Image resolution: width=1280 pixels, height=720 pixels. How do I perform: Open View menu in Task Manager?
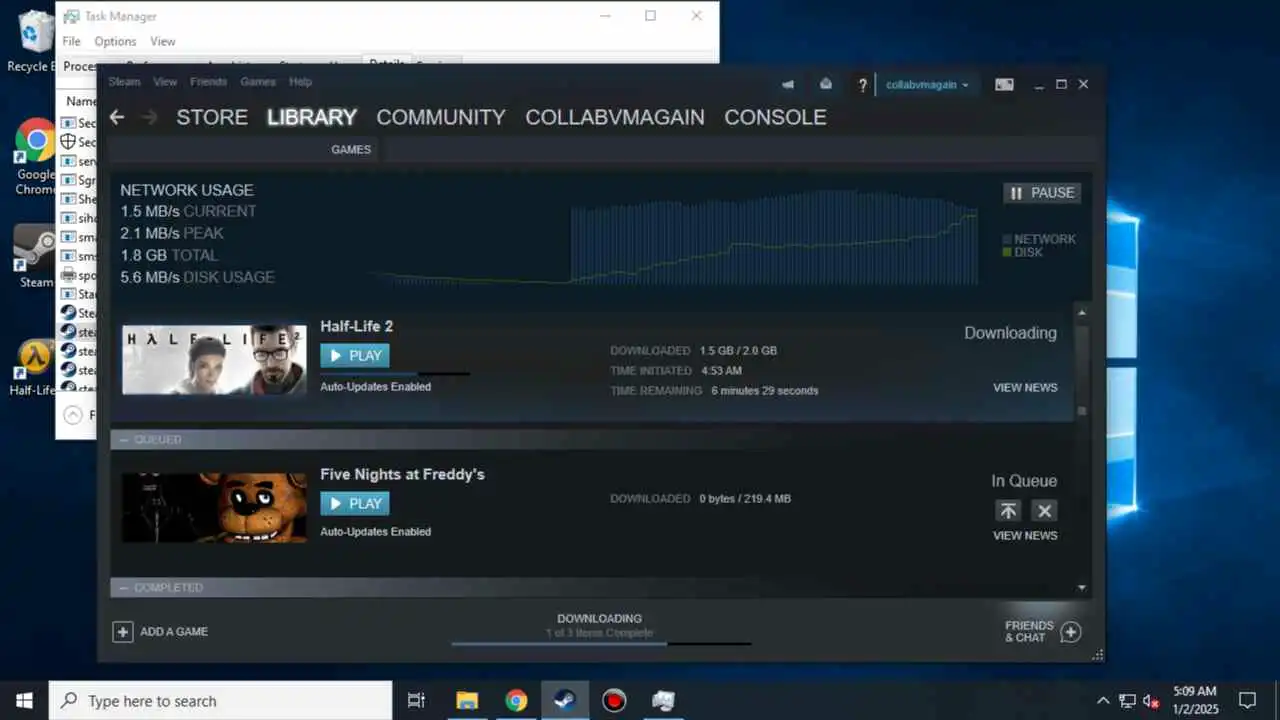tap(162, 41)
